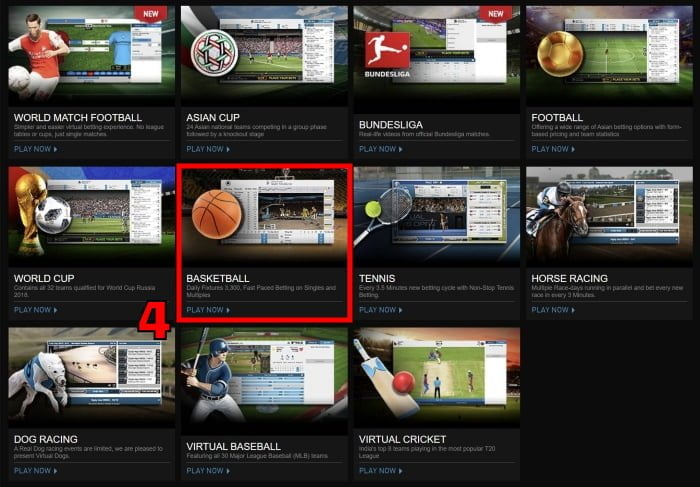700x487 pixels.
Task: Select the VIRTUAL BASEBALL title
Action: coord(233,446)
